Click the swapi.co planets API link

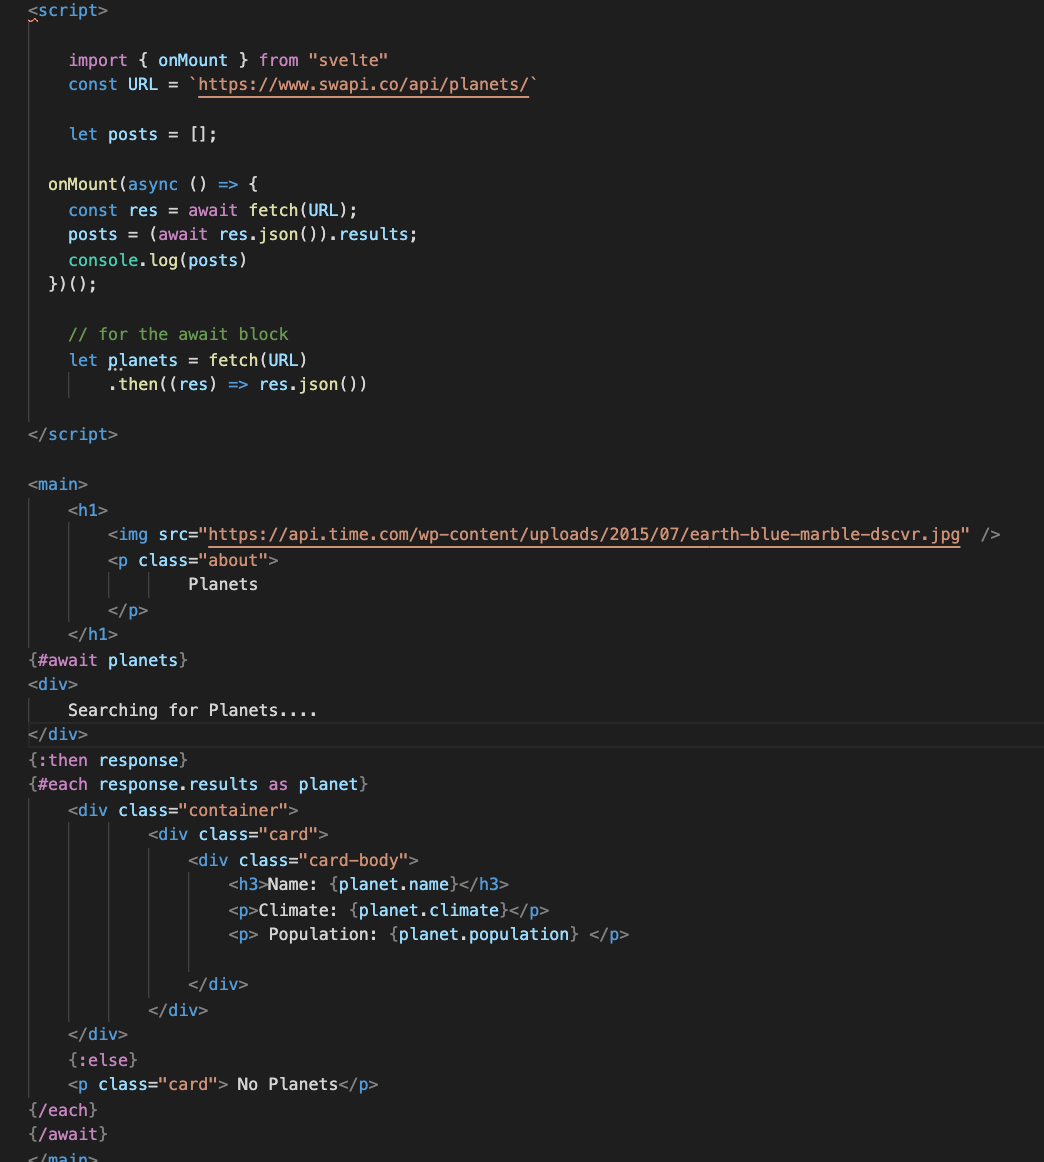(x=363, y=84)
